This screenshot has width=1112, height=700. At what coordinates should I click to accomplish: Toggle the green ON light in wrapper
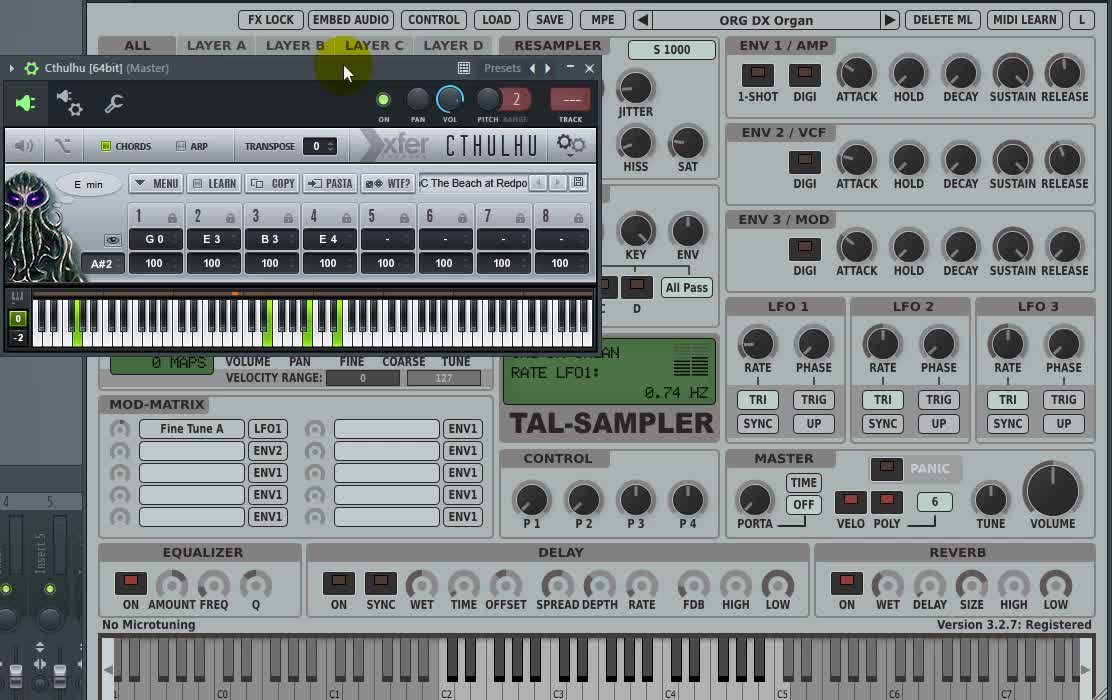click(383, 100)
